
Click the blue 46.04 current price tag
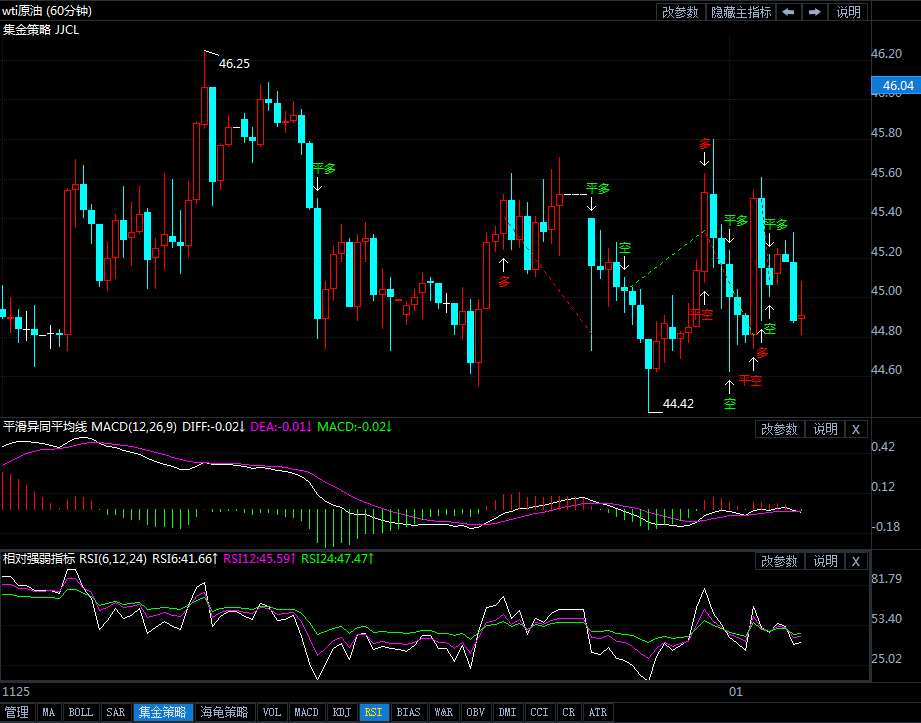click(x=893, y=86)
